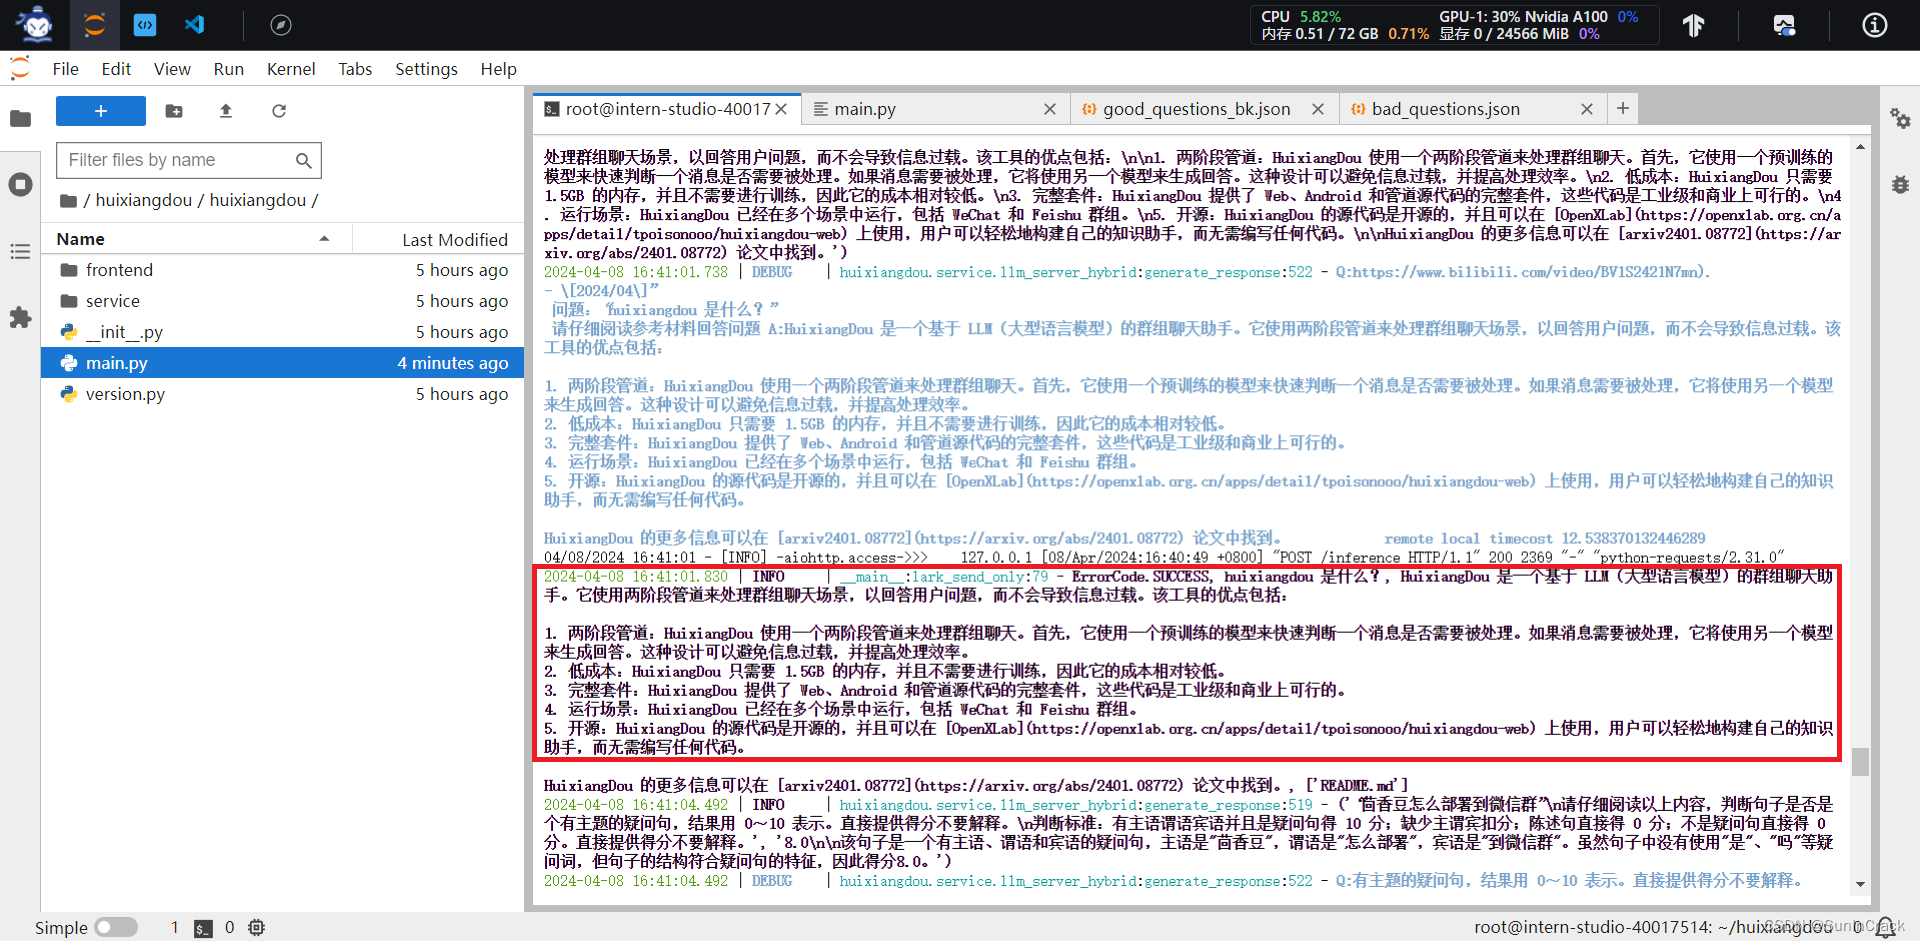Click the terminal path in status bar
Image resolution: width=1920 pixels, height=941 pixels.
(1653, 927)
